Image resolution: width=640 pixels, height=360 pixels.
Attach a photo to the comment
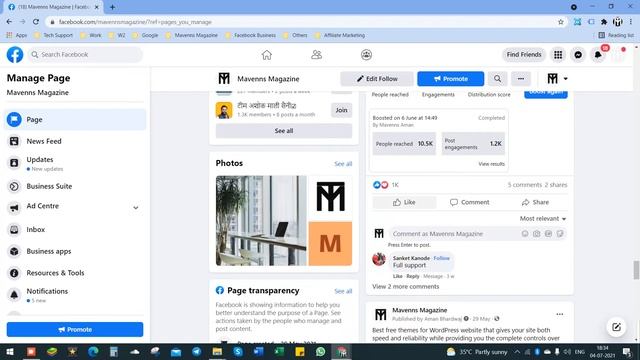click(537, 234)
